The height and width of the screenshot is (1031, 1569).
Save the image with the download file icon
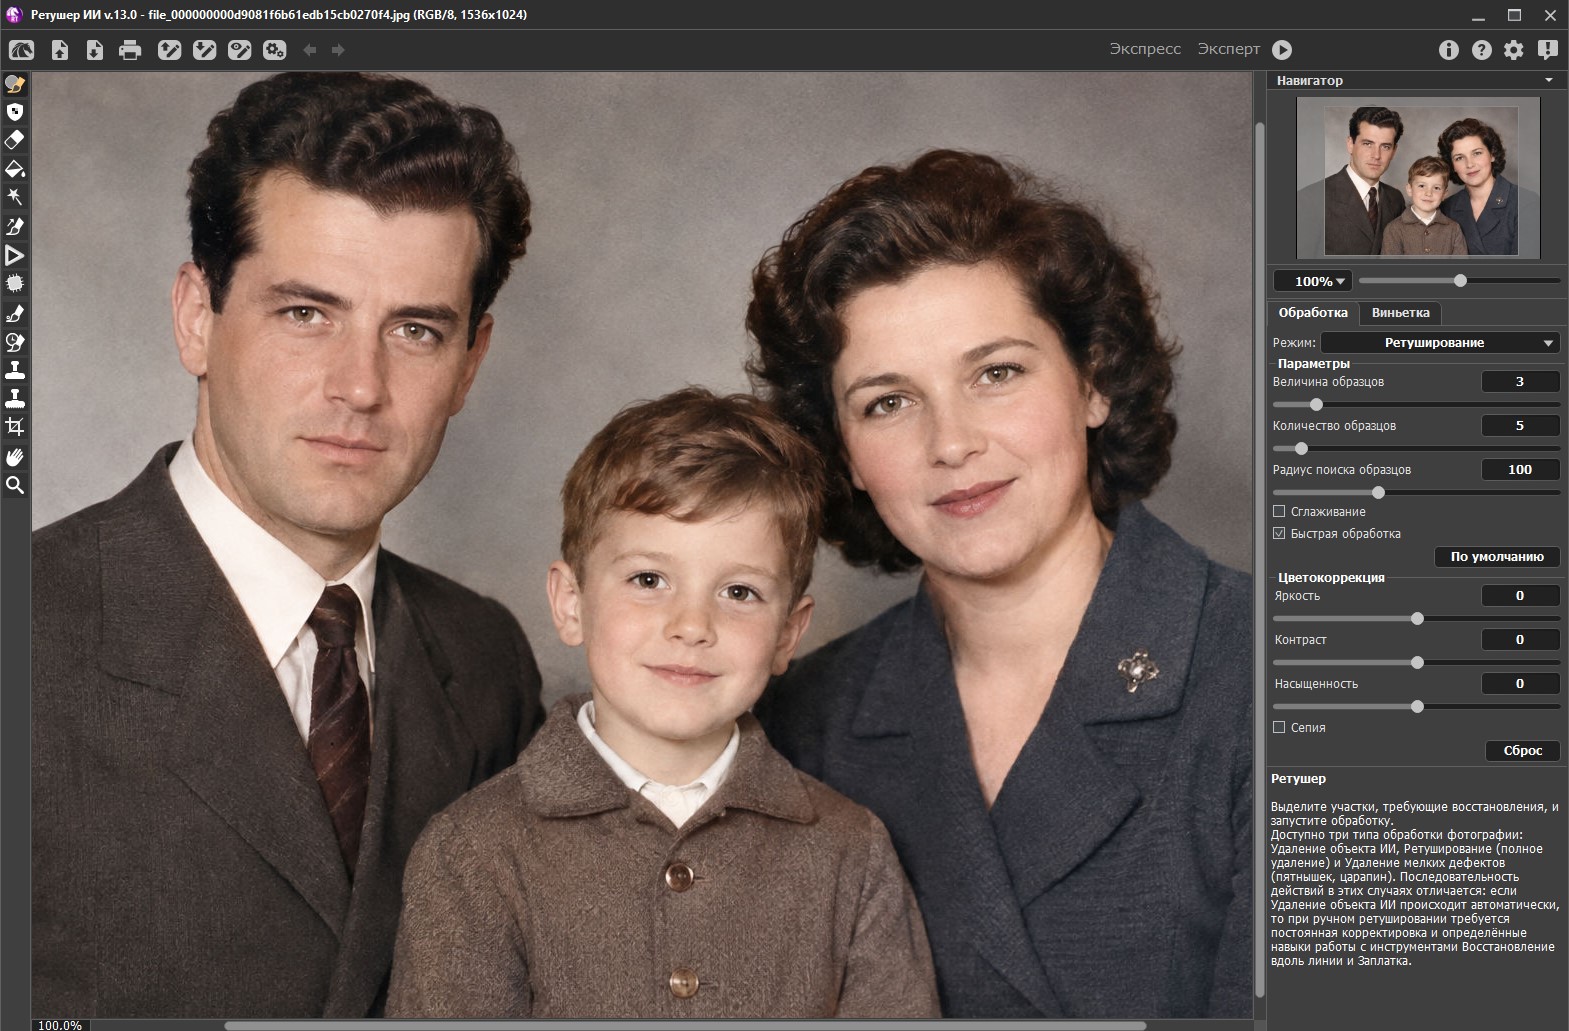point(95,50)
